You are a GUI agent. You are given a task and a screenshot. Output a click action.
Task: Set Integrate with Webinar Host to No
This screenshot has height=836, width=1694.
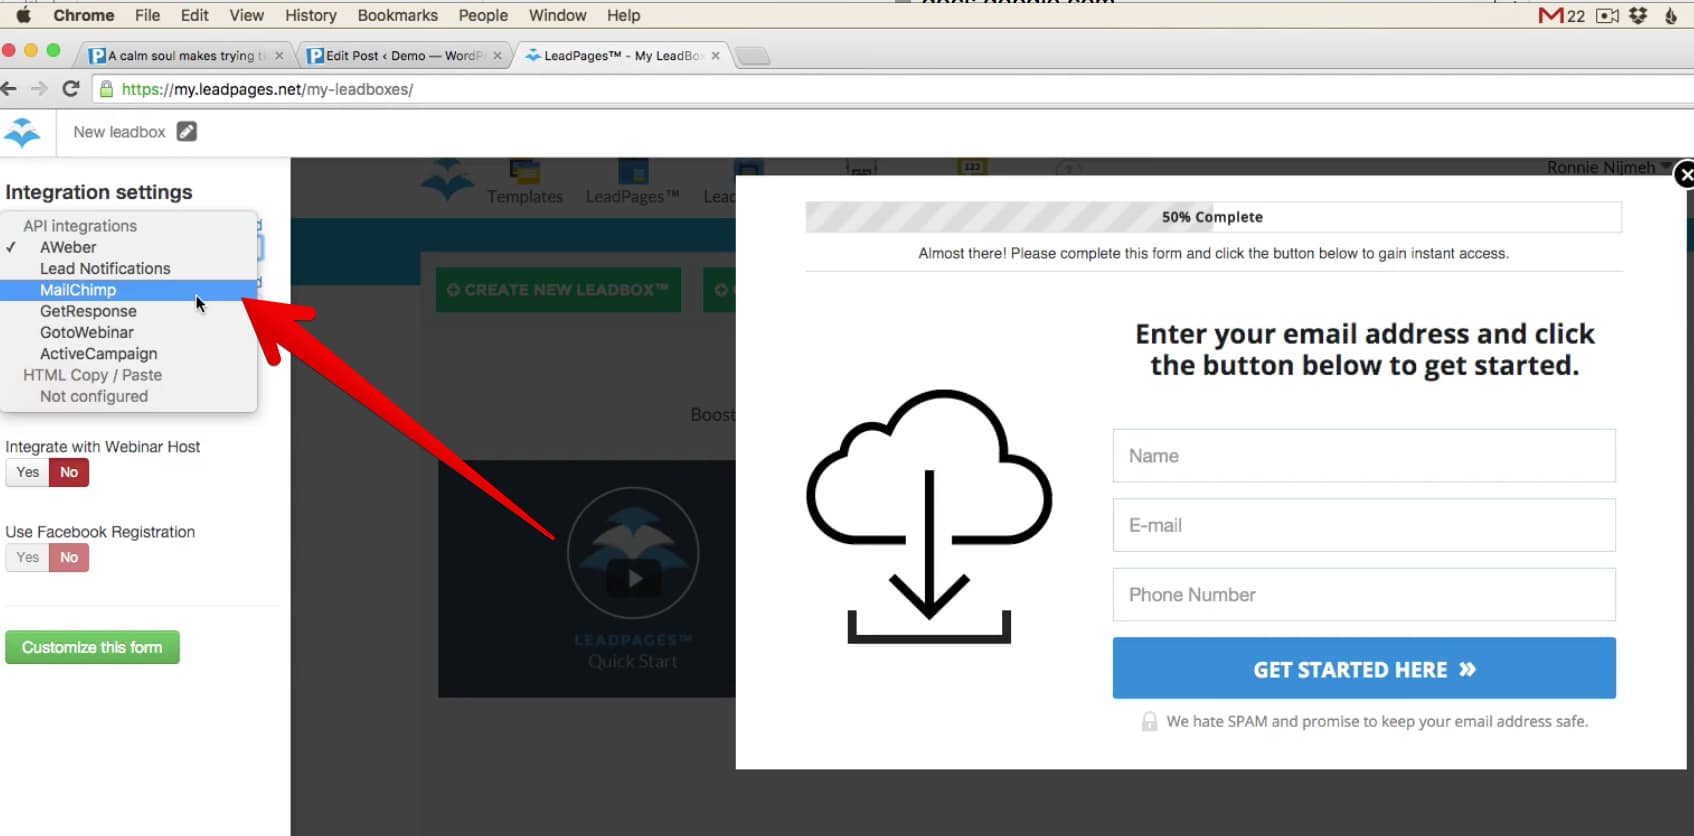click(x=69, y=472)
